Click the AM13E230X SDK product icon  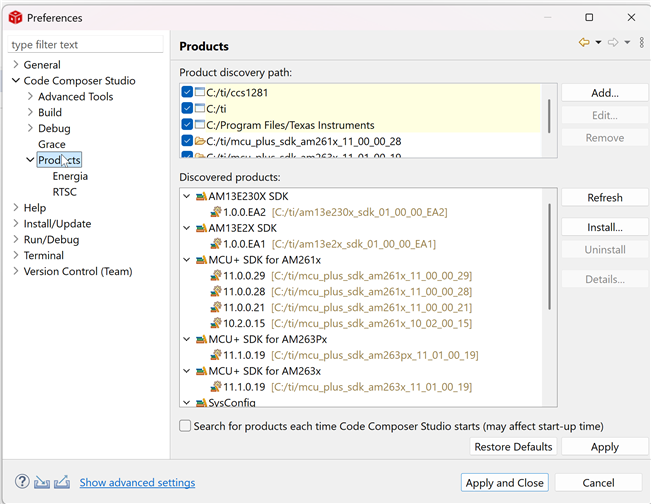(x=202, y=196)
